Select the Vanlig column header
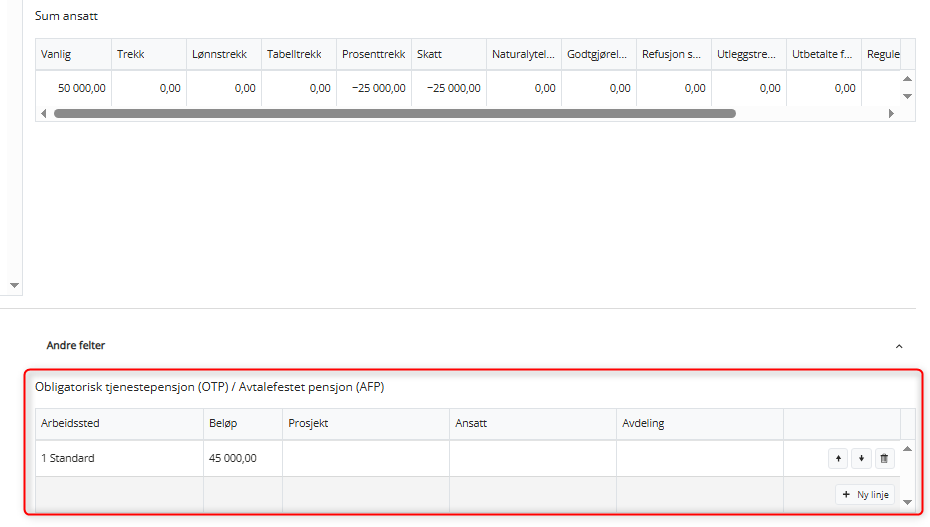Image resolution: width=930 pixels, height=527 pixels. (x=74, y=55)
